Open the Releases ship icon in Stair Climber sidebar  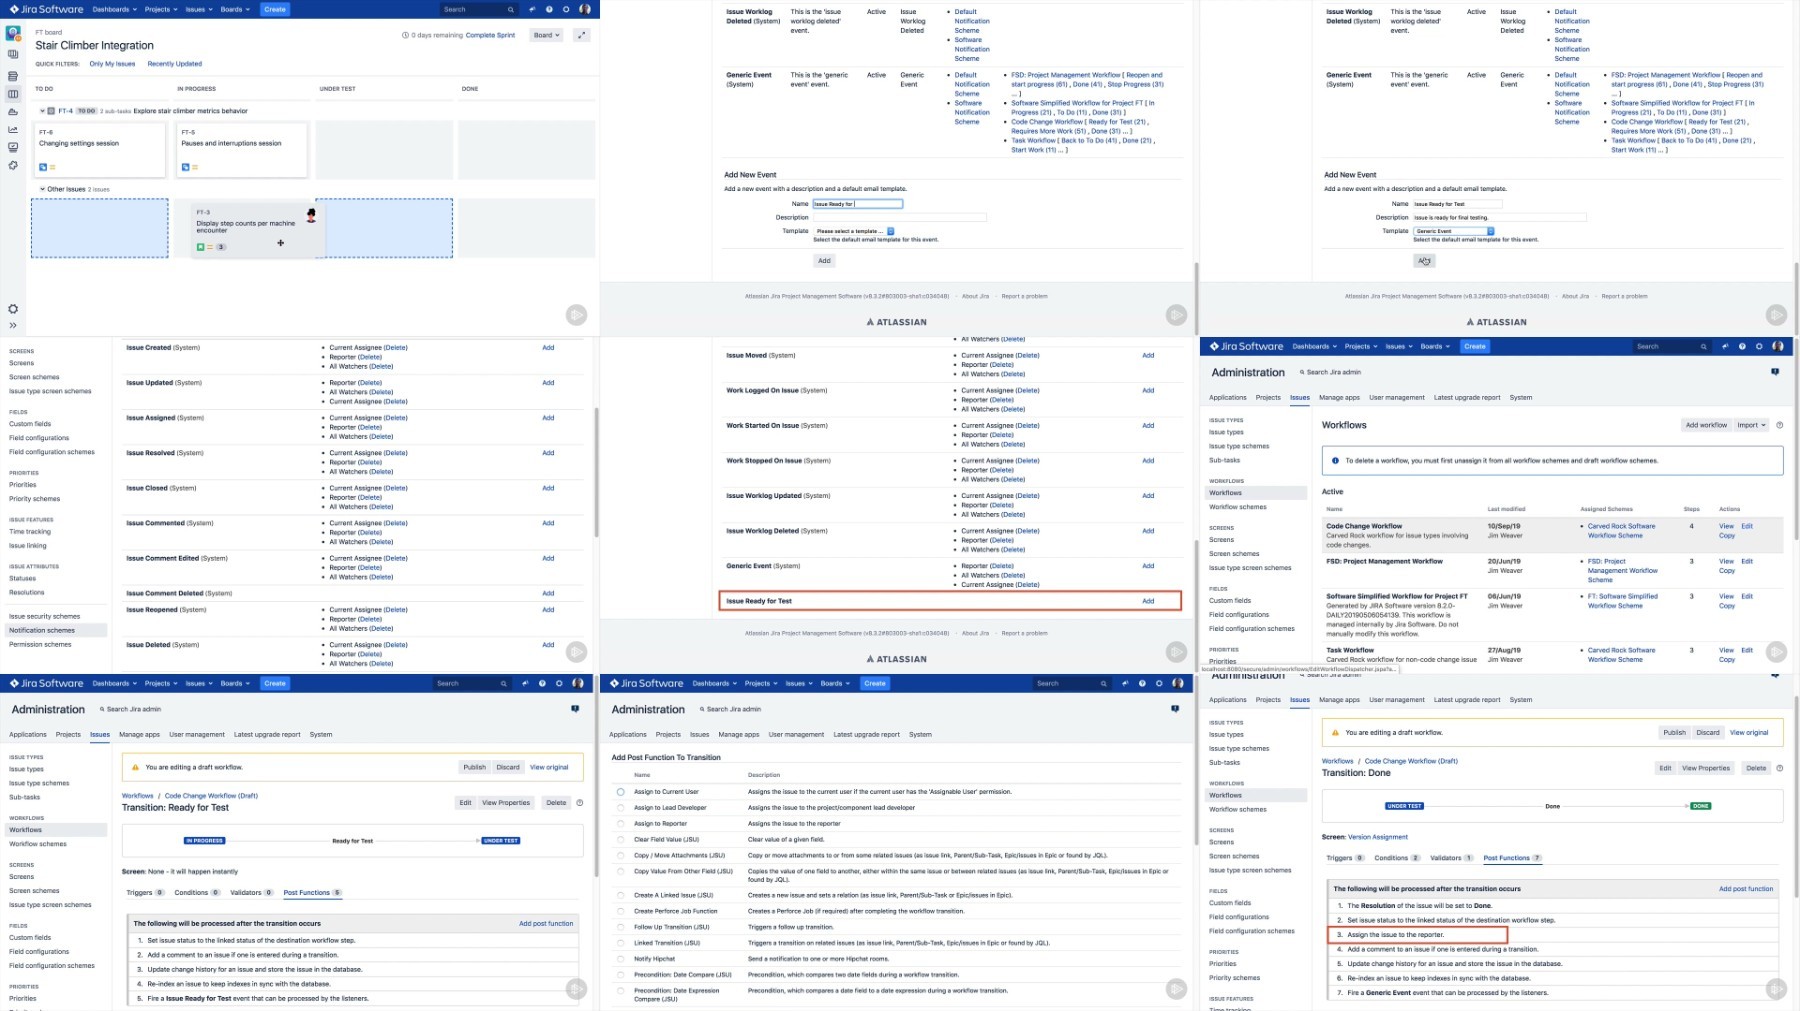click(x=13, y=112)
